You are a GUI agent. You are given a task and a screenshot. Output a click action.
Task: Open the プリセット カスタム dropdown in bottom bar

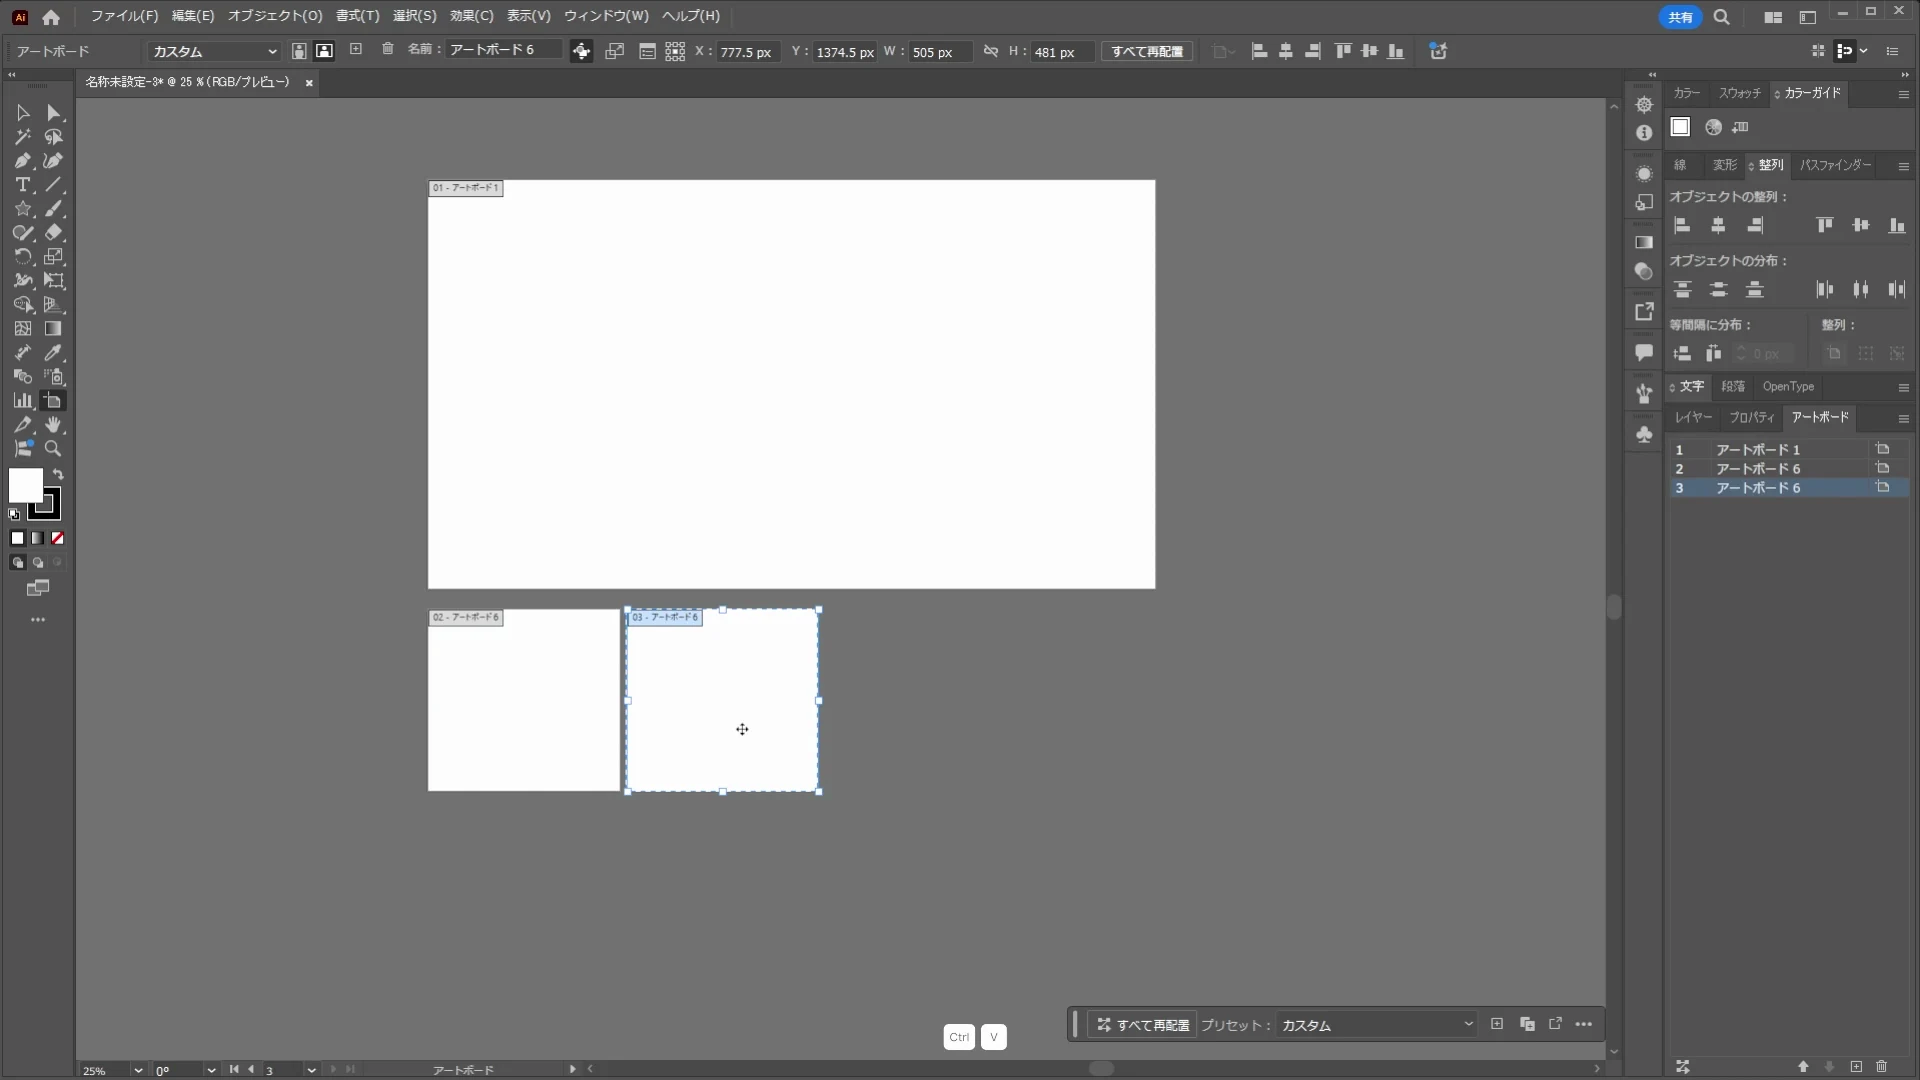click(1376, 1025)
